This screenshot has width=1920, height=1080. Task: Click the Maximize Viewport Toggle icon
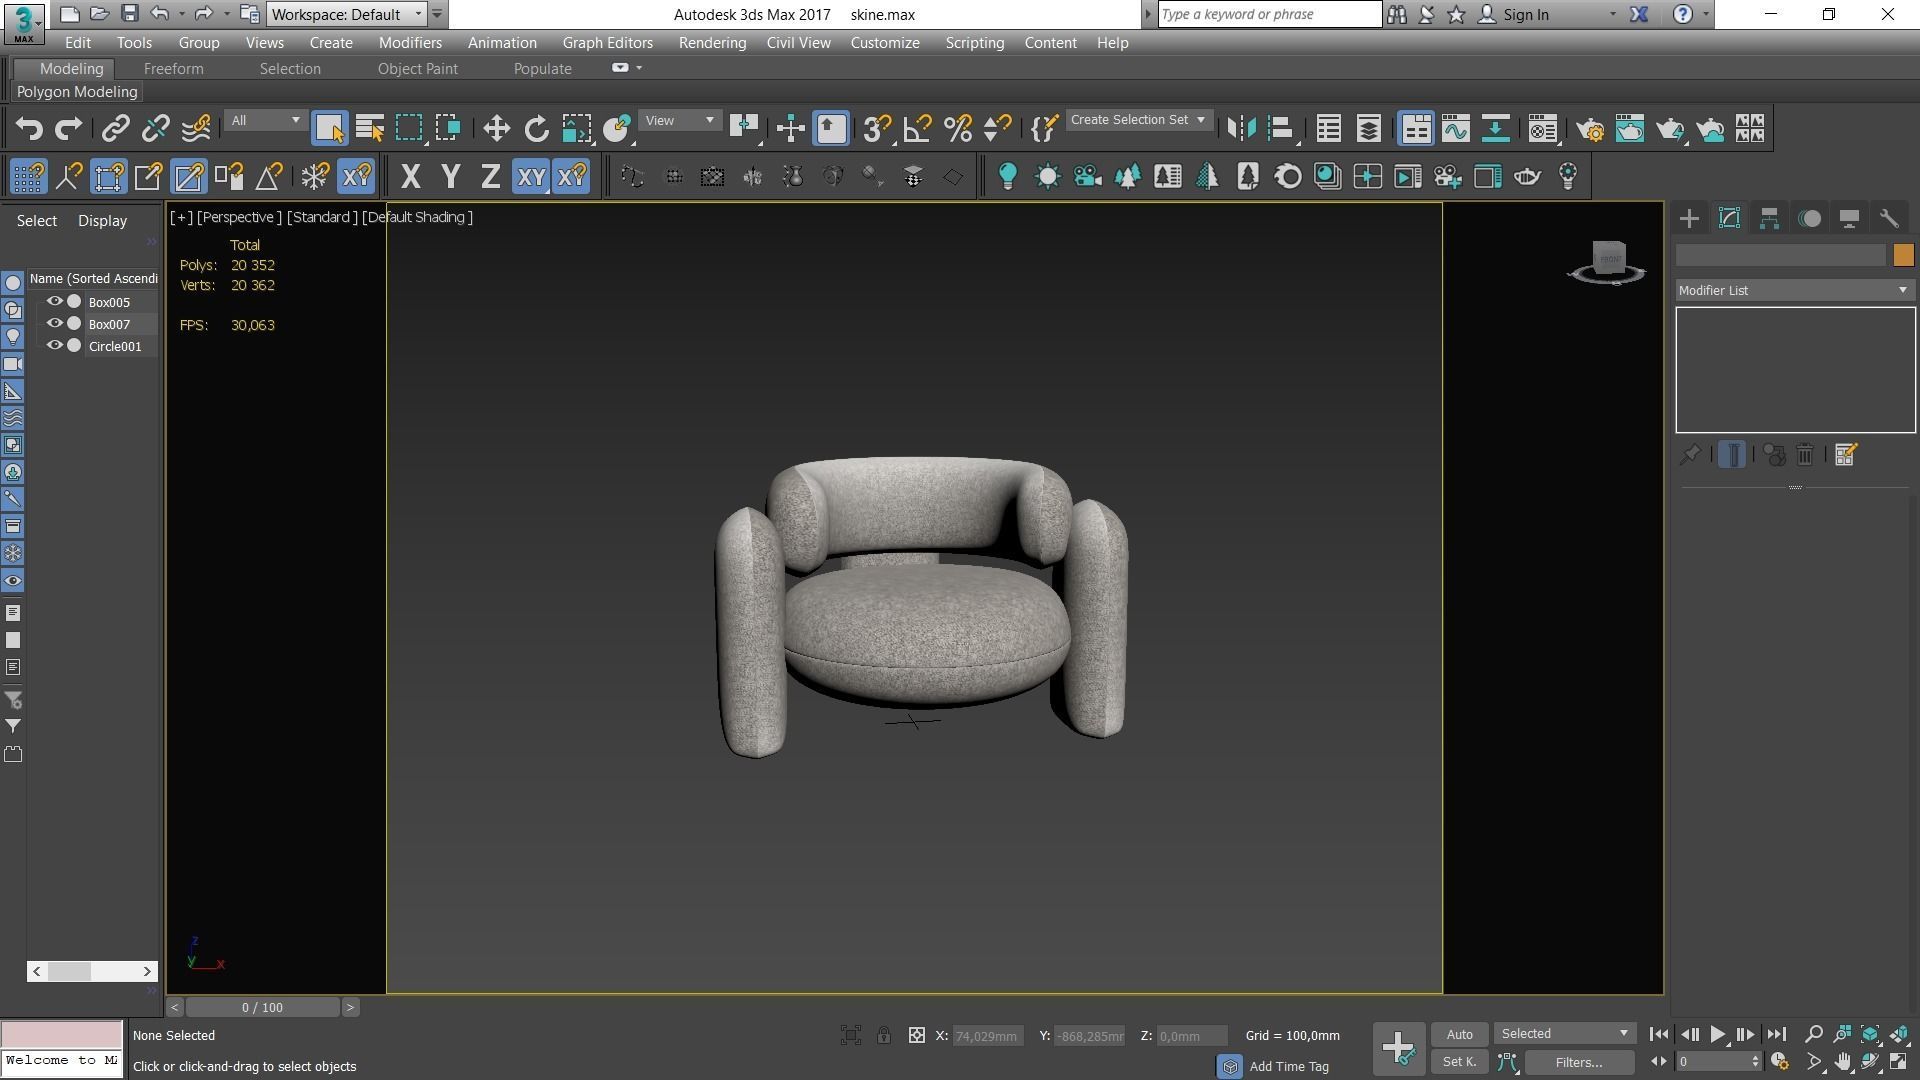pos(1899,1062)
